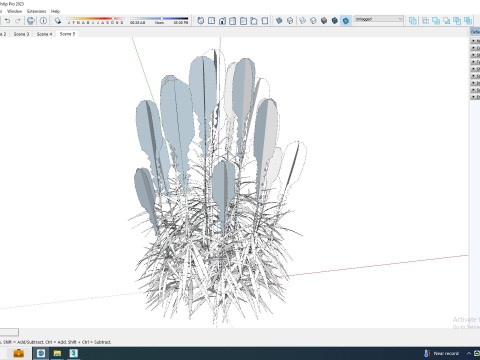Open the Untagged tag dropdown

pyautogui.click(x=379, y=19)
